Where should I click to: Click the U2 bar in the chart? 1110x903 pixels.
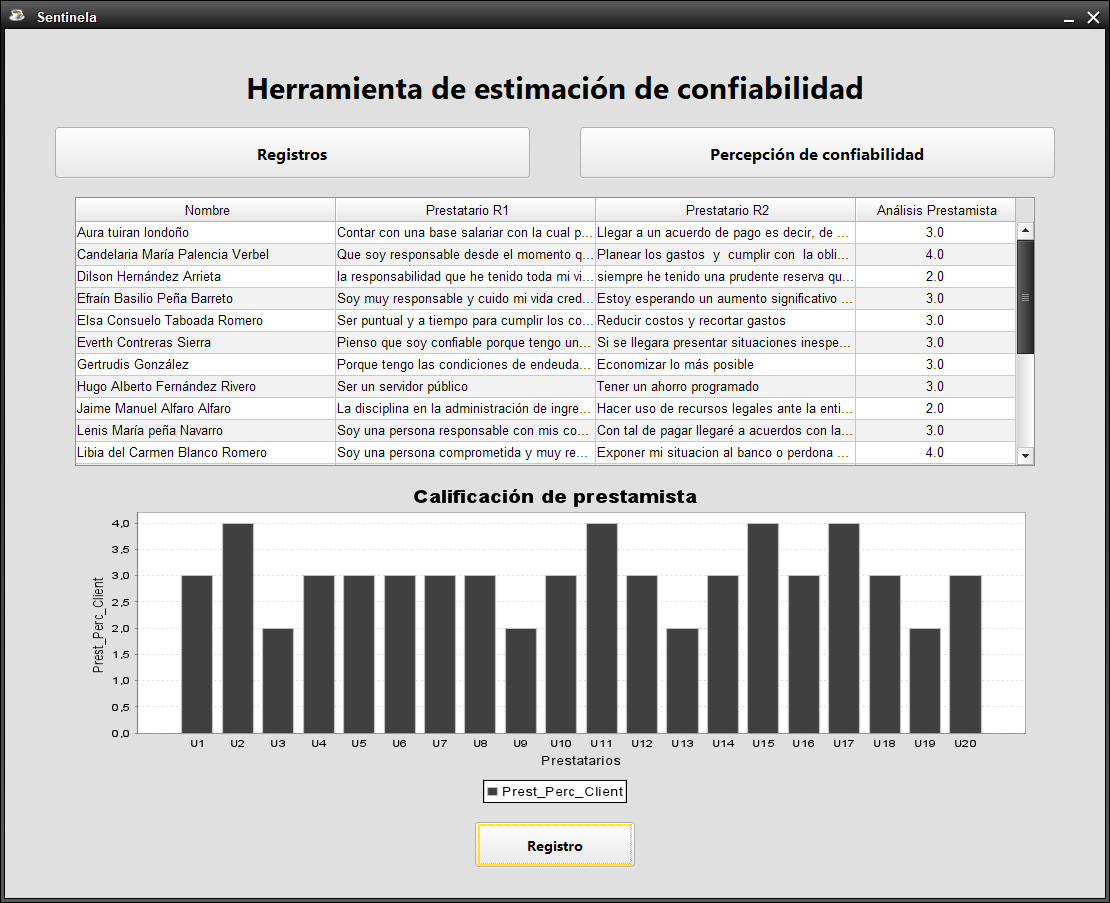pos(237,628)
